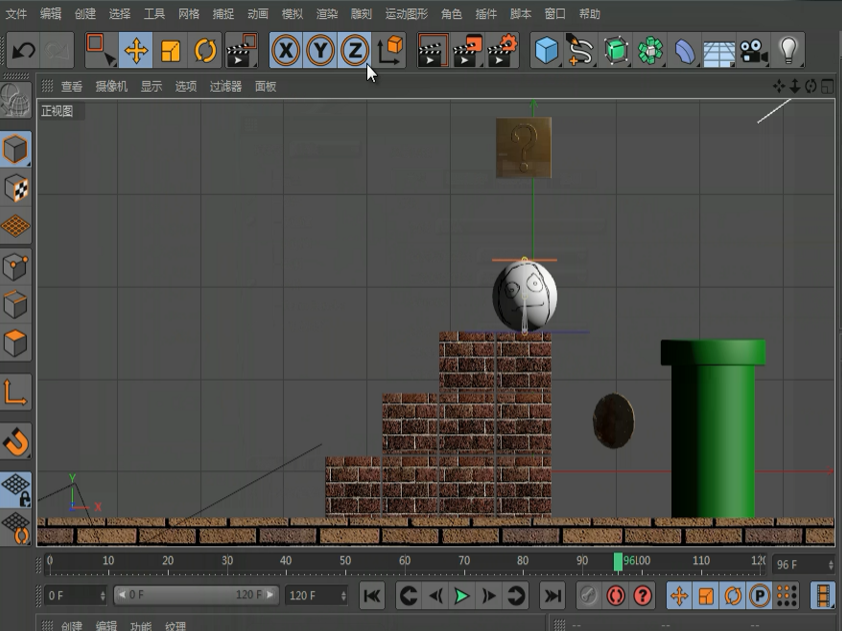The width and height of the screenshot is (842, 631).
Task: Click the timeline ruler at frame 50
Action: coord(345,563)
